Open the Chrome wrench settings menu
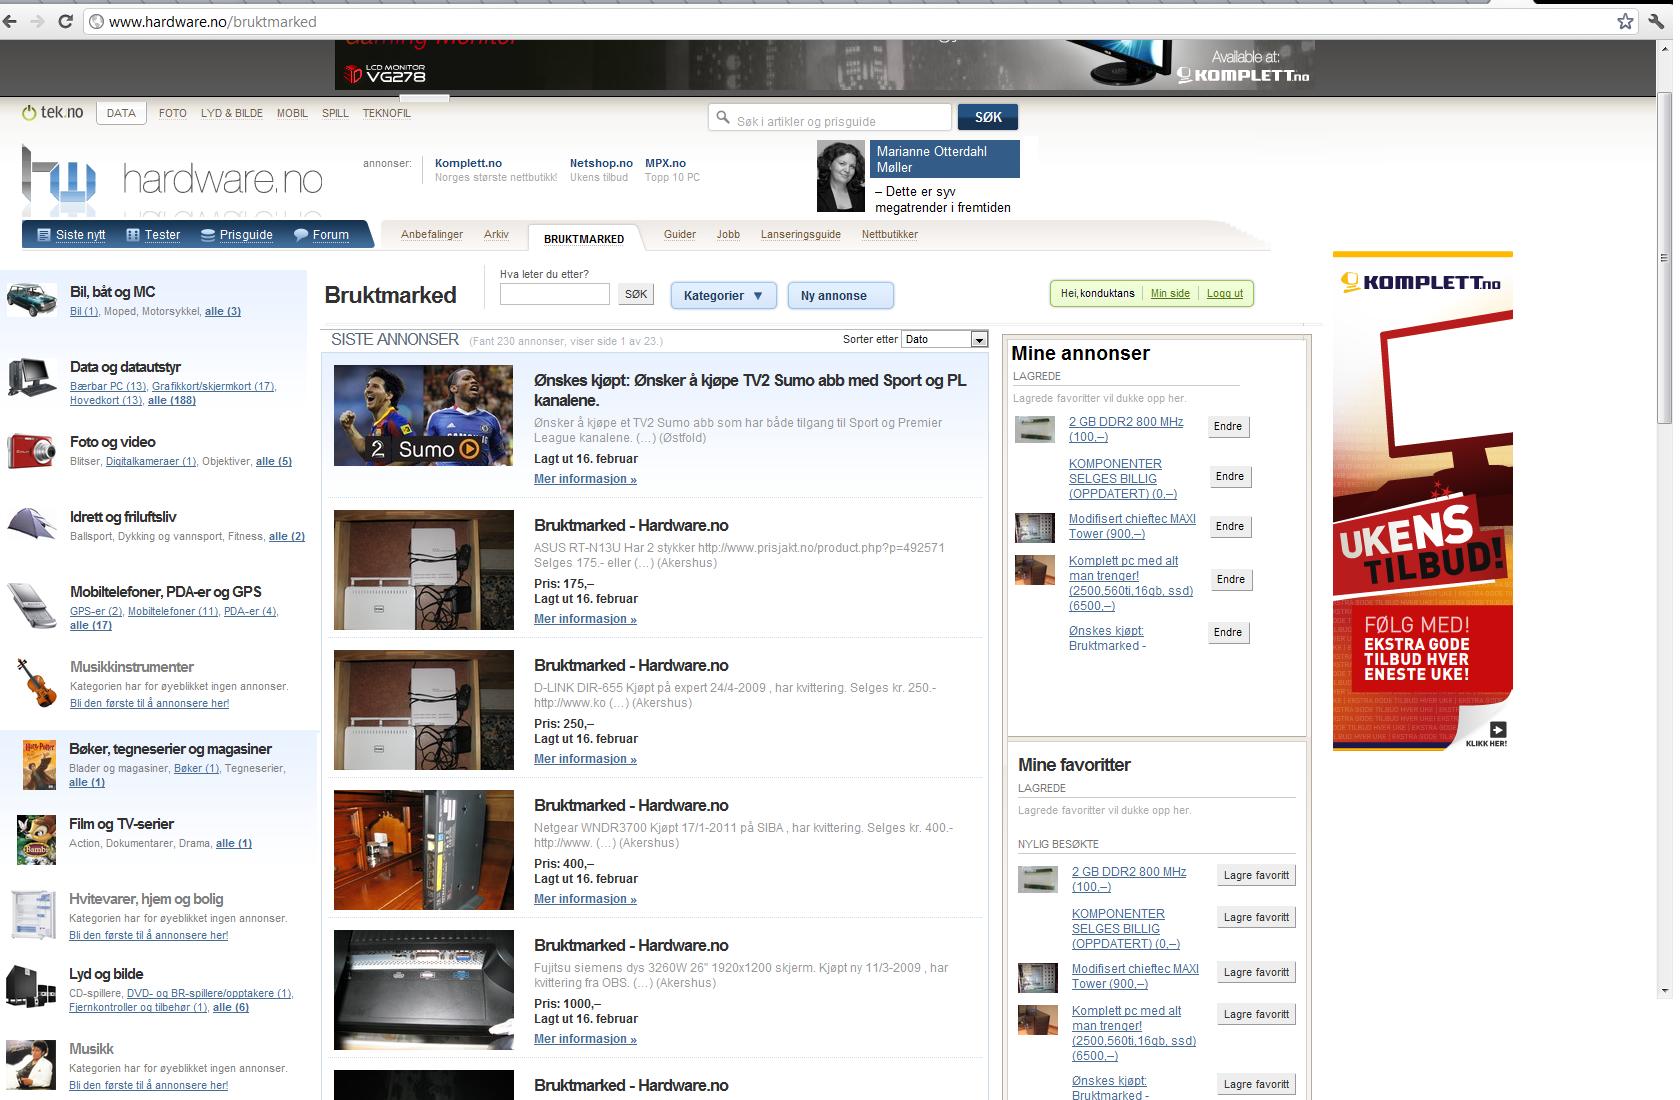This screenshot has height=1100, width=1680. click(x=1656, y=21)
